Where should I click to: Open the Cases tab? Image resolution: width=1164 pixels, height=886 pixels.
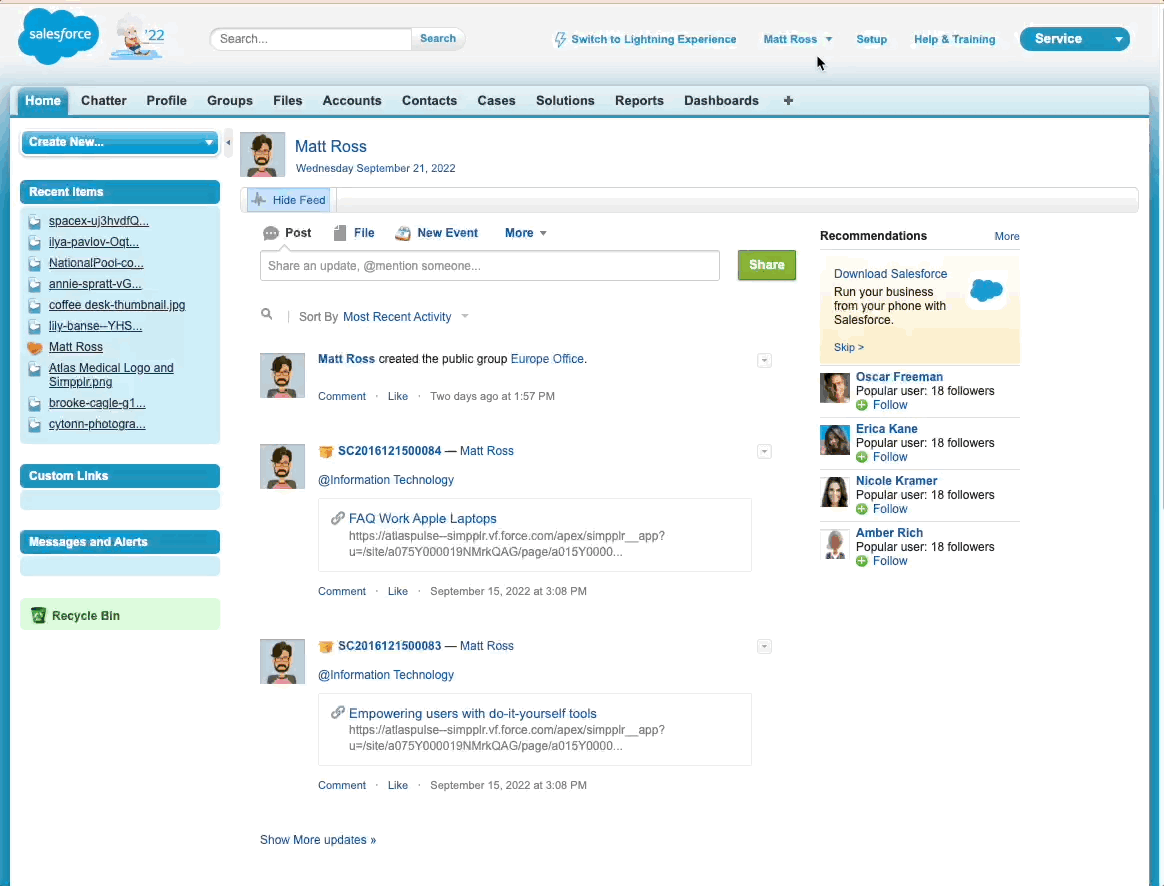click(497, 100)
